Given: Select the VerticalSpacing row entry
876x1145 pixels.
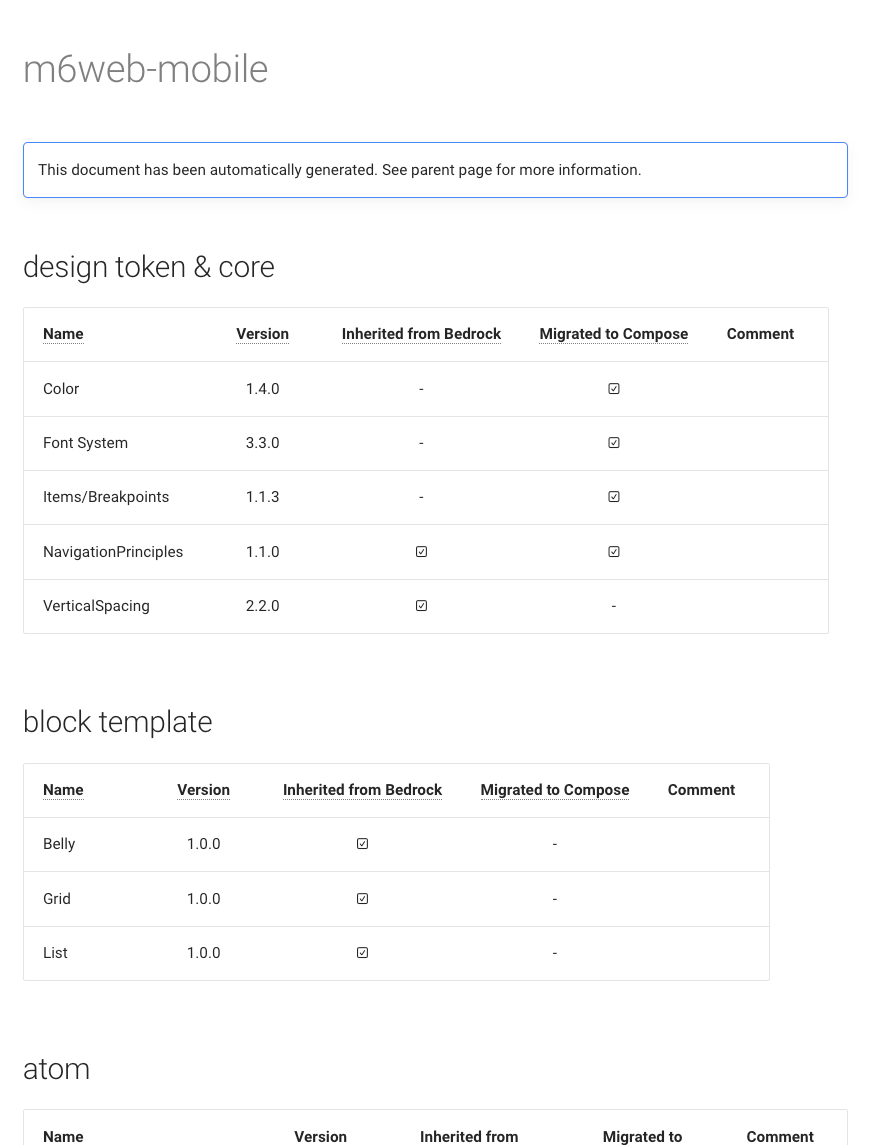Looking at the screenshot, I should (x=96, y=605).
